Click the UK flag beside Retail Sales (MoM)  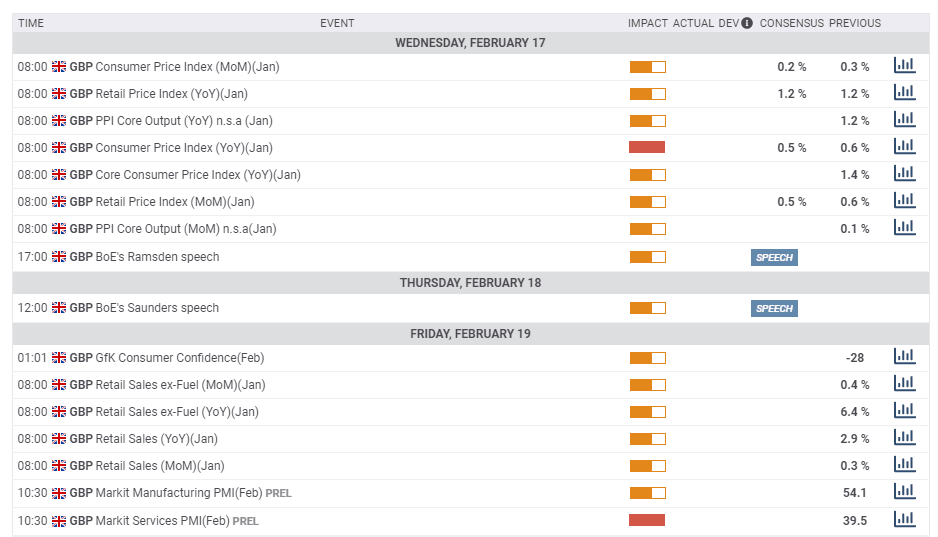click(x=59, y=466)
